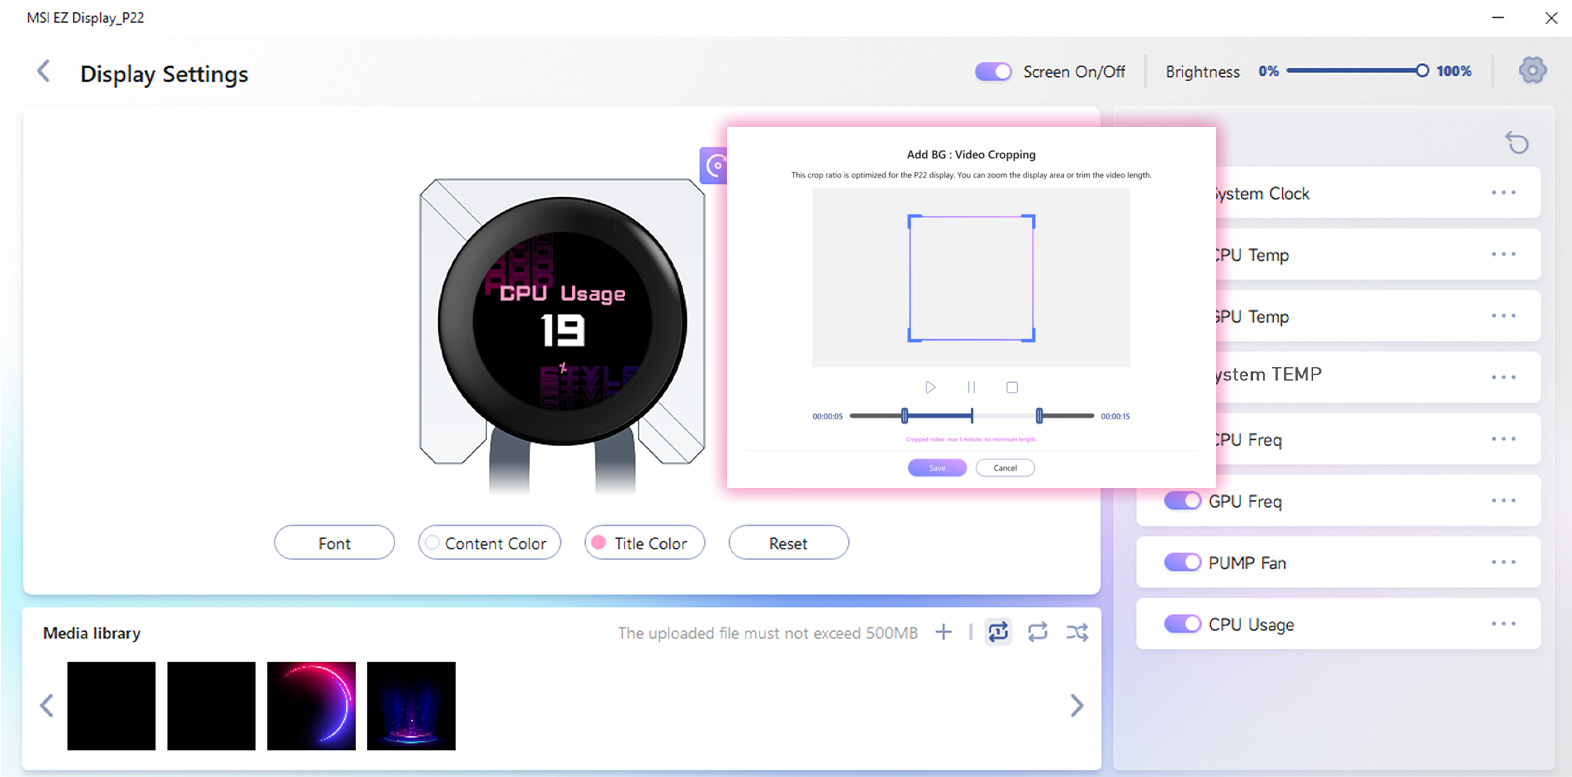Disable the GPU Freq toggle

click(x=1183, y=501)
